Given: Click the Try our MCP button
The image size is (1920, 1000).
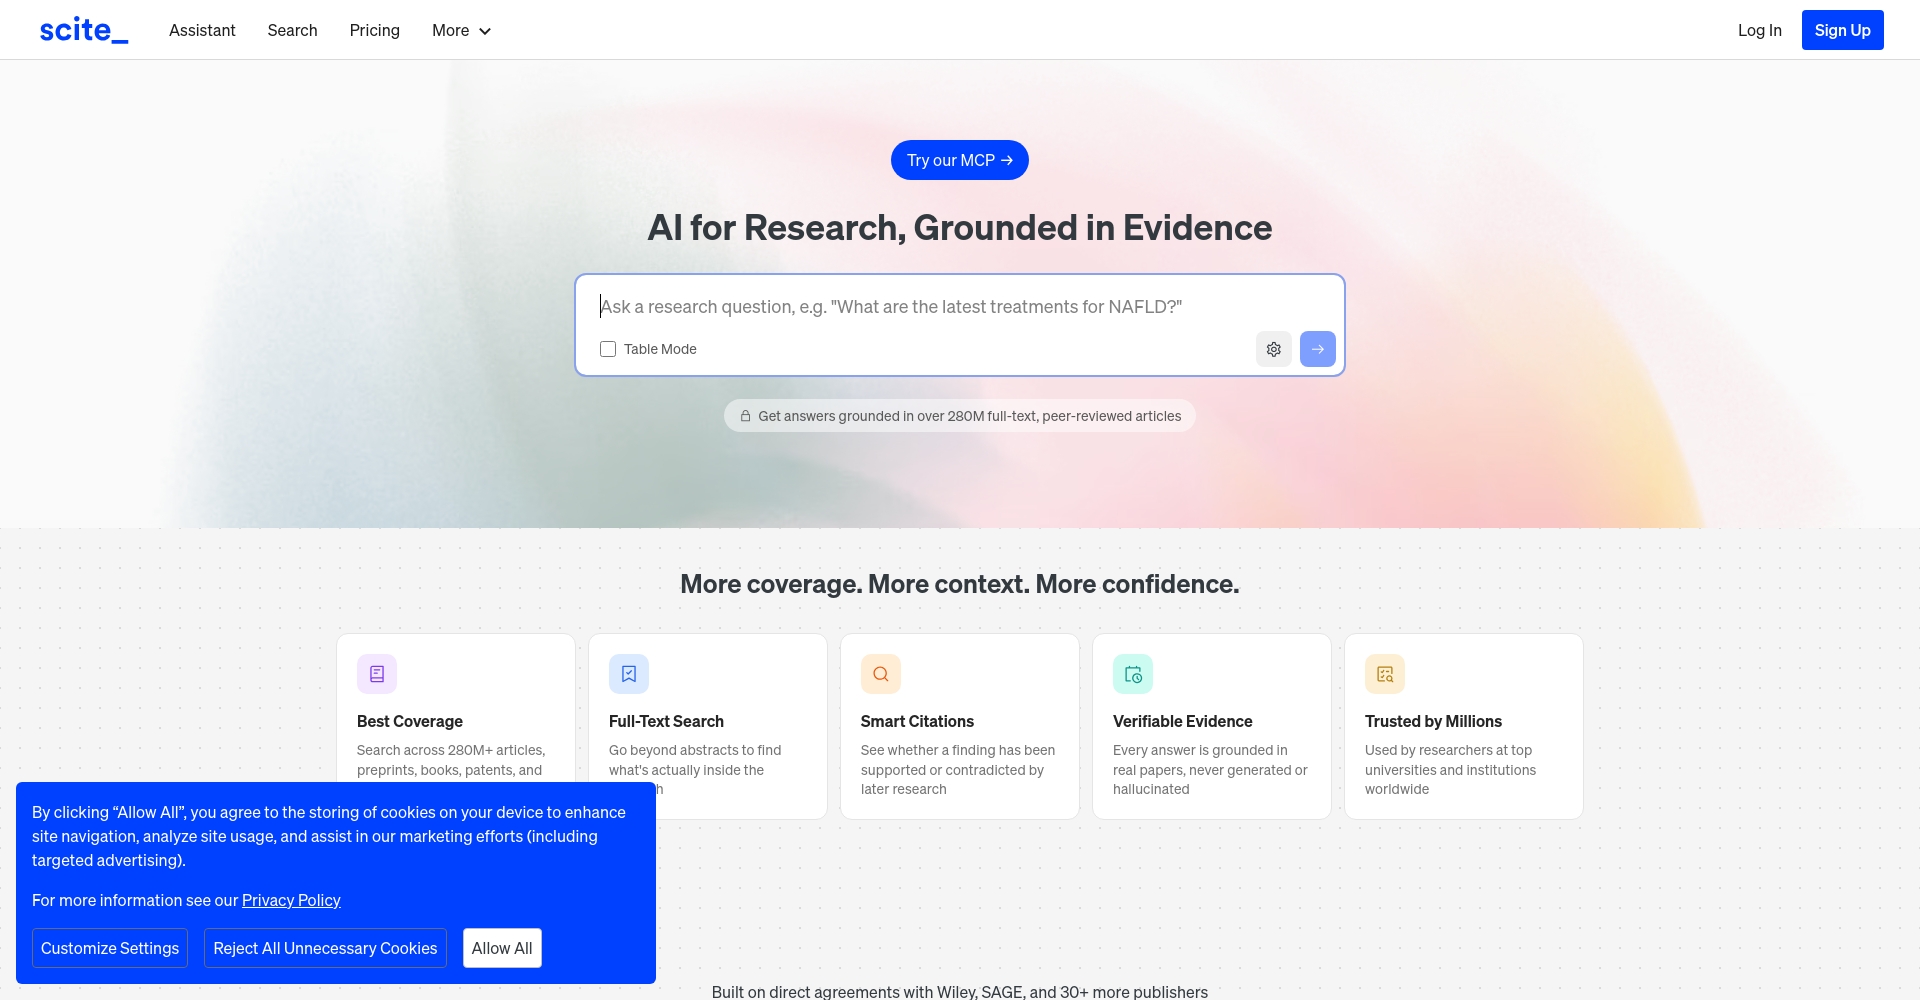Looking at the screenshot, I should click(x=959, y=160).
